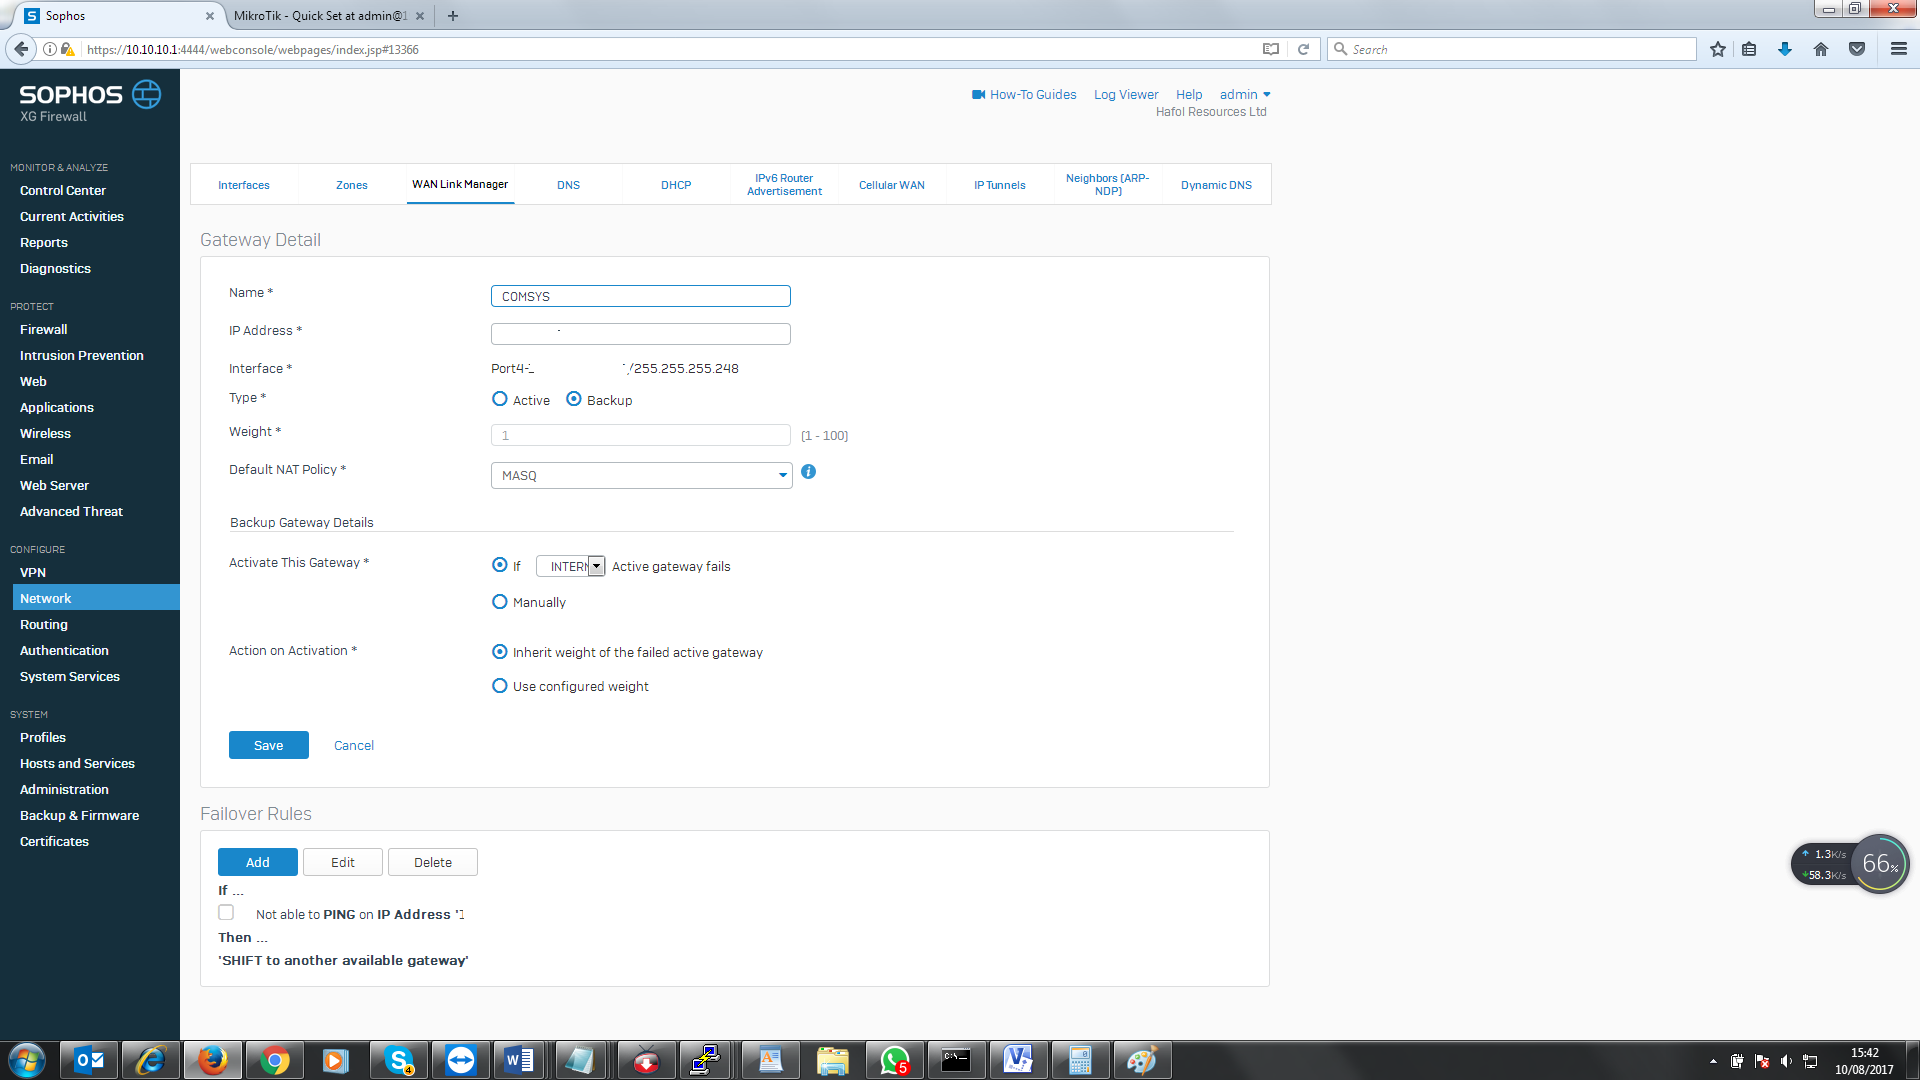Switch to the Zones tab
The image size is (1920, 1080).
tap(352, 185)
